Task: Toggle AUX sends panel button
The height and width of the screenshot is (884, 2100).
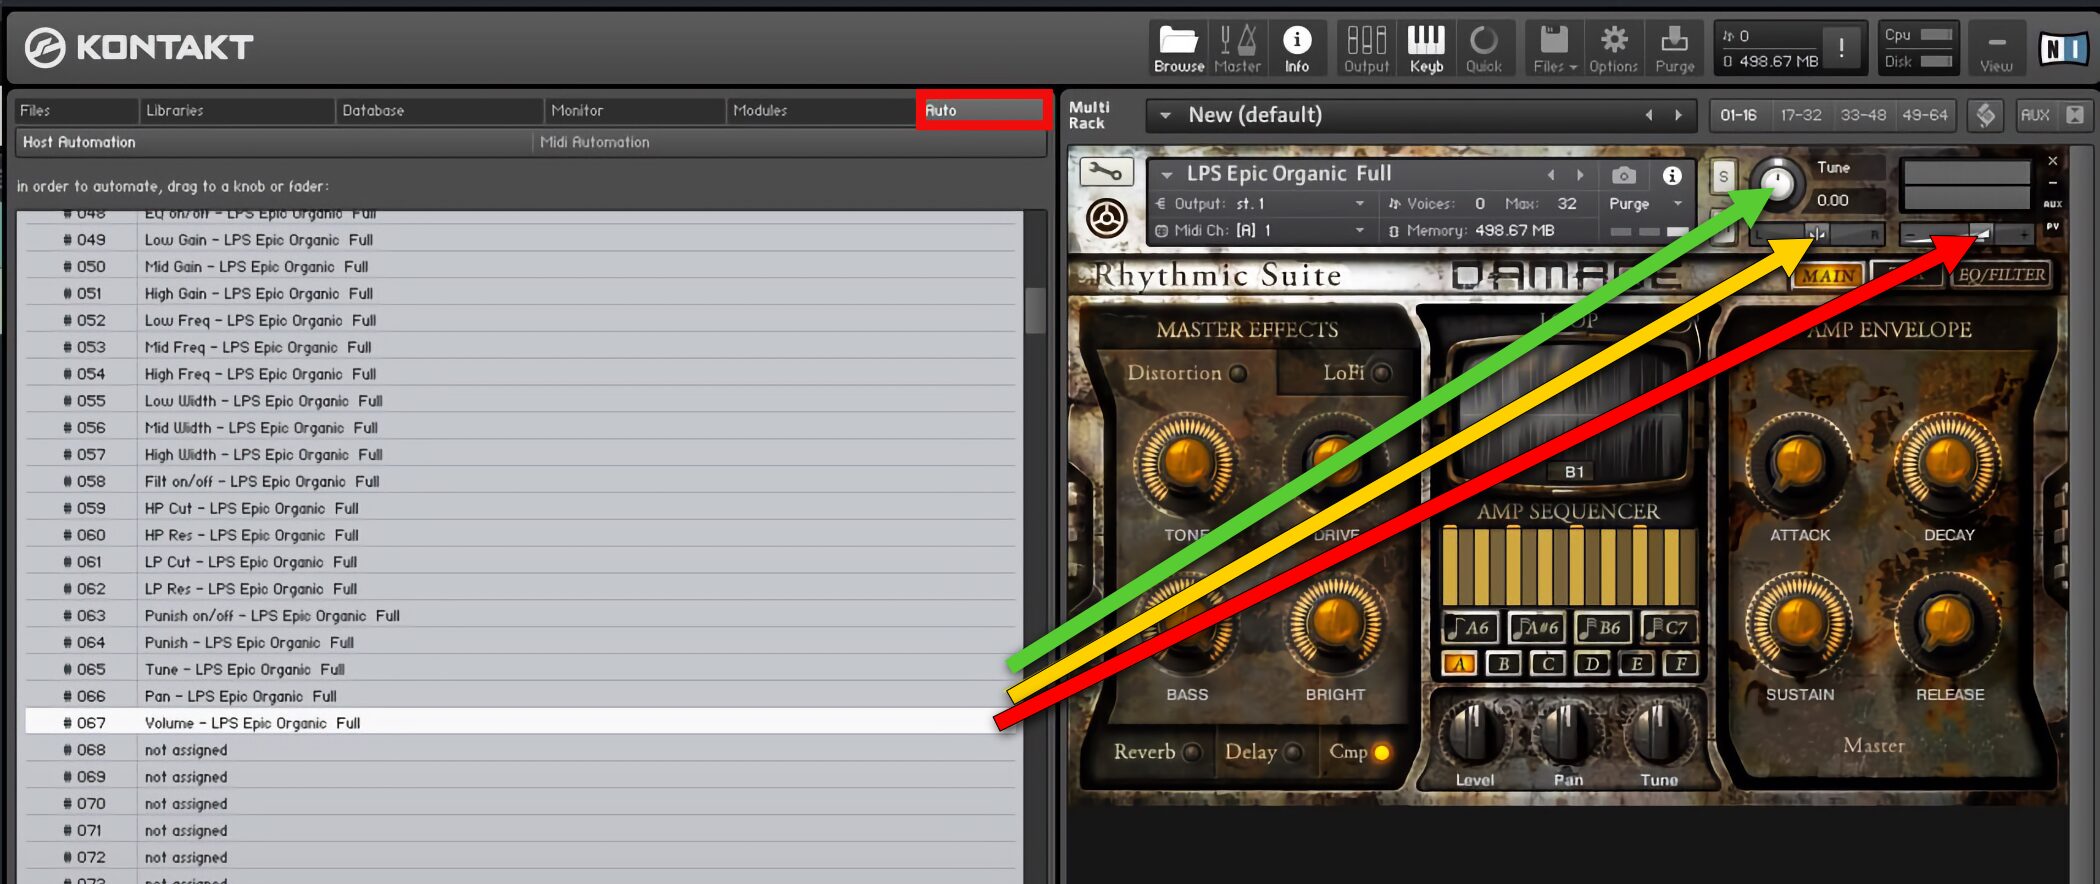Action: 2034,115
